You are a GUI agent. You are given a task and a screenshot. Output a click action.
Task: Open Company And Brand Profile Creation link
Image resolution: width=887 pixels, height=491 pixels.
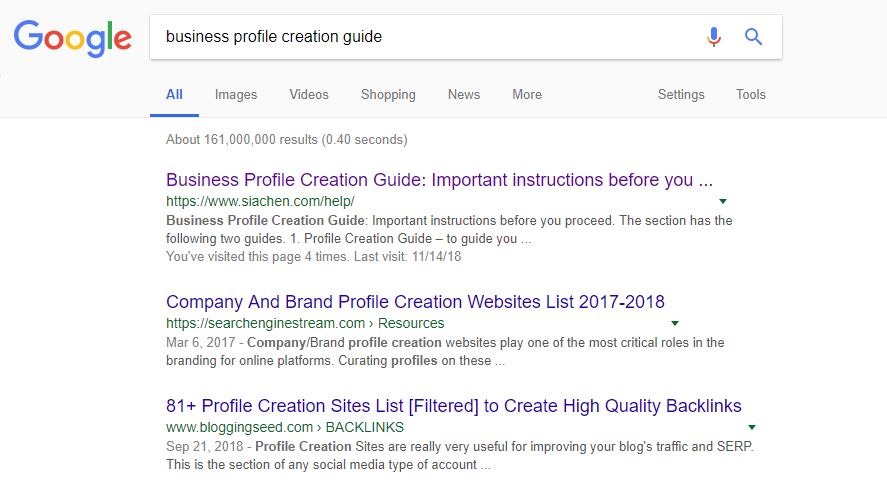click(x=415, y=302)
